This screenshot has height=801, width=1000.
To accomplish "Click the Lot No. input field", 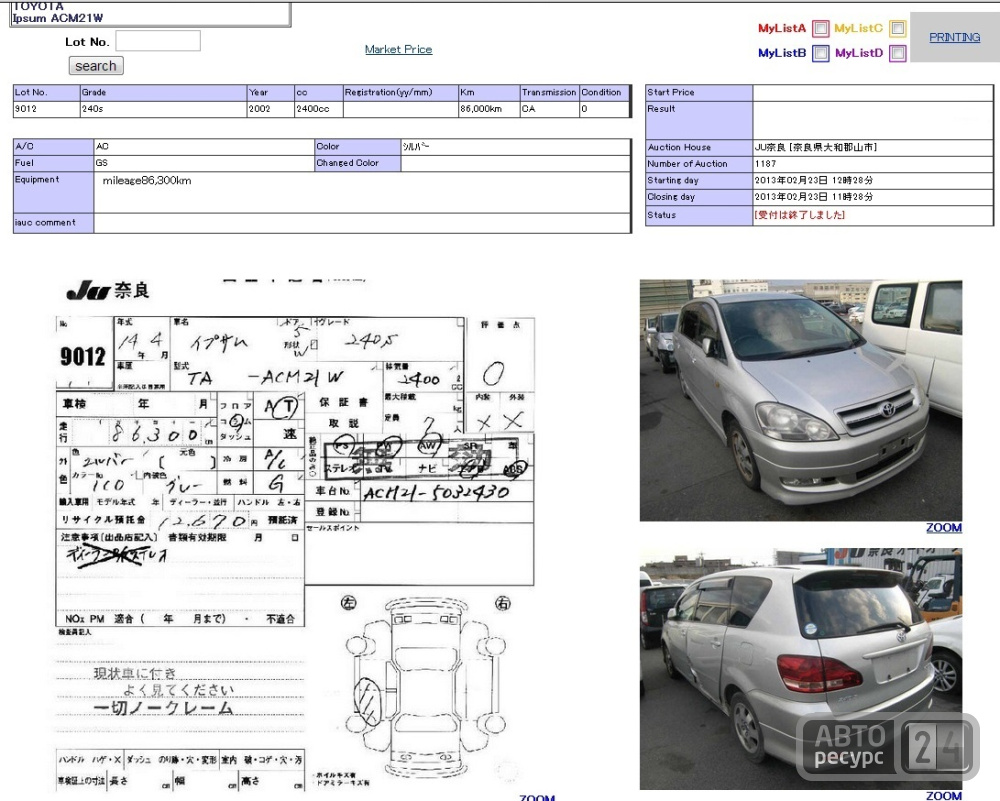I will [x=158, y=41].
